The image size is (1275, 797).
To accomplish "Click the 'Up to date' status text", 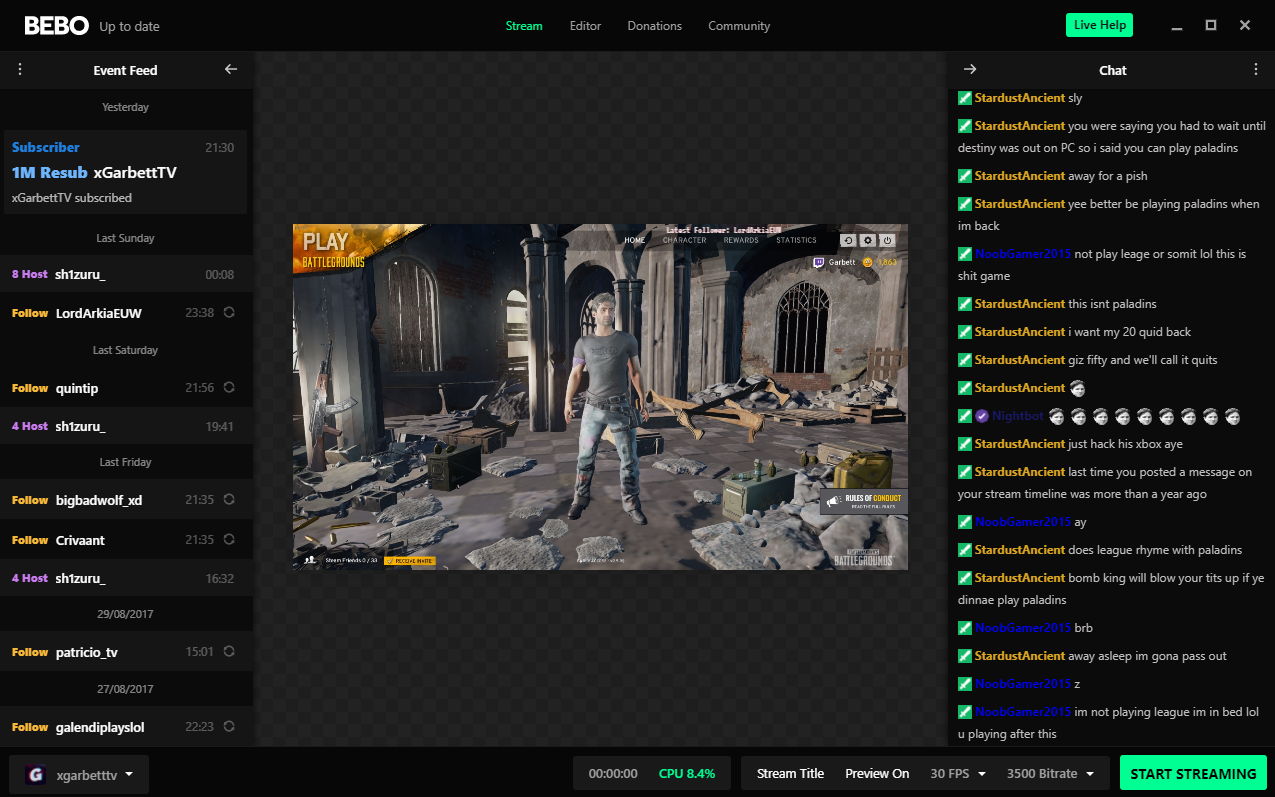I will (129, 27).
